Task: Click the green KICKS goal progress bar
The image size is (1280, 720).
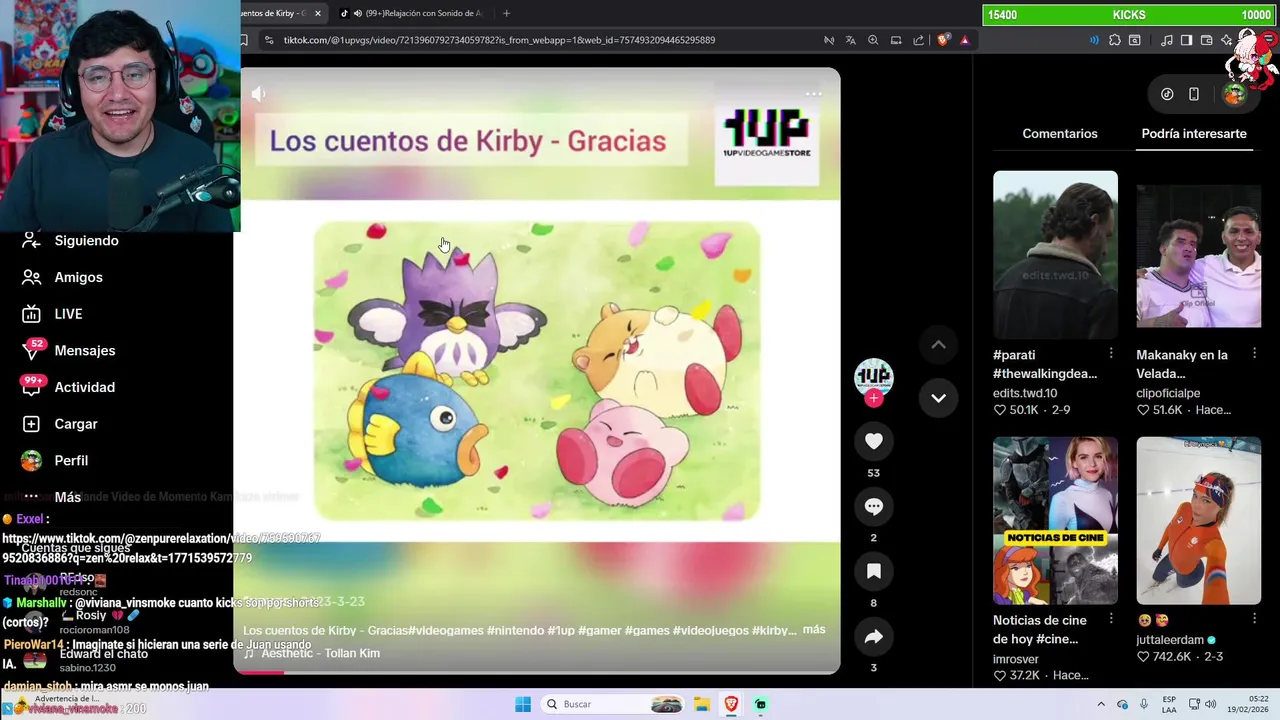Action: [1129, 15]
